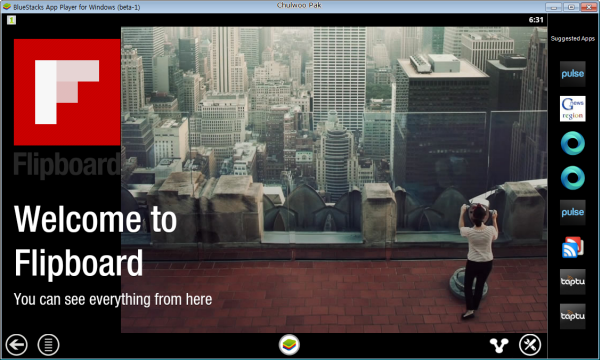Launch the upper taptu suggested app
The width and height of the screenshot is (600, 360).
tap(572, 282)
